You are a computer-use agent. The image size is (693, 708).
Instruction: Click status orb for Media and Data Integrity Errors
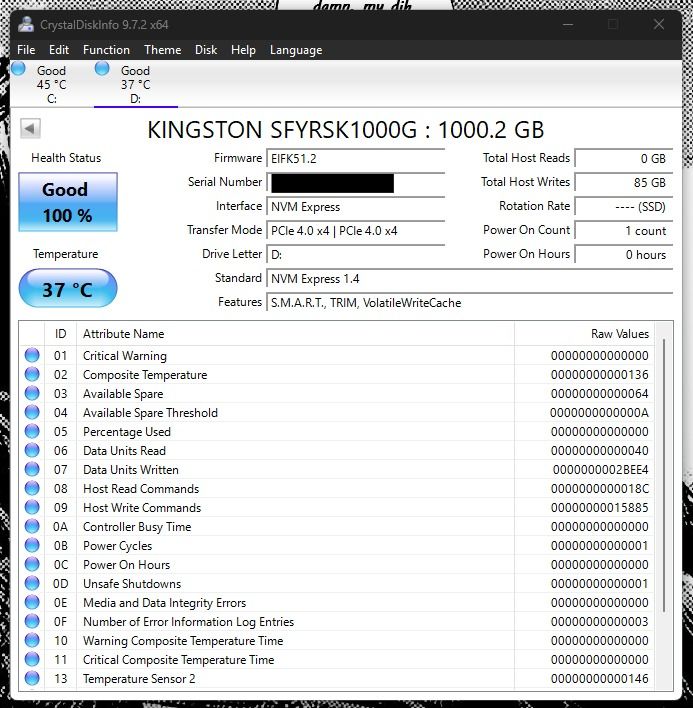(32, 602)
